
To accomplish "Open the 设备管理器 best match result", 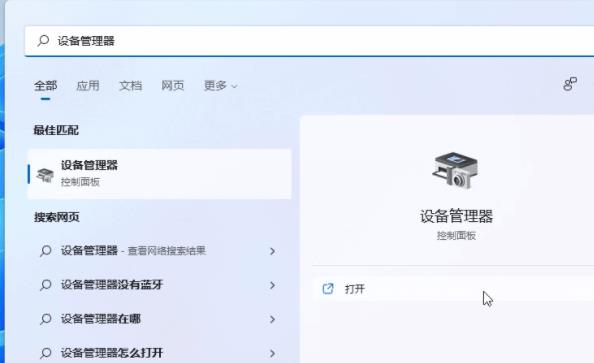I will point(160,174).
